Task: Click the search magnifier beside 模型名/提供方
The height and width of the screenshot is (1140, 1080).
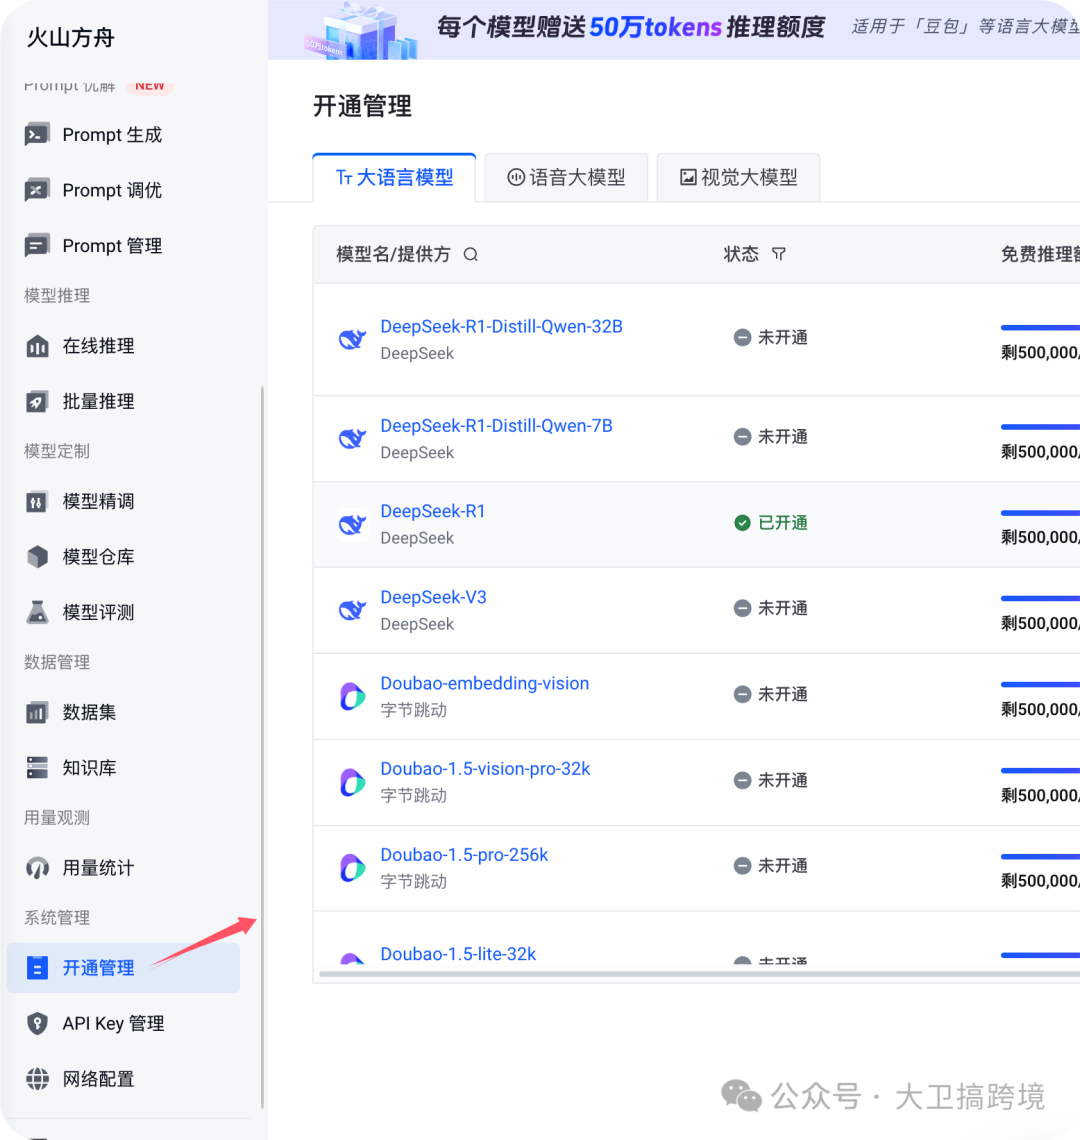Action: [x=470, y=254]
